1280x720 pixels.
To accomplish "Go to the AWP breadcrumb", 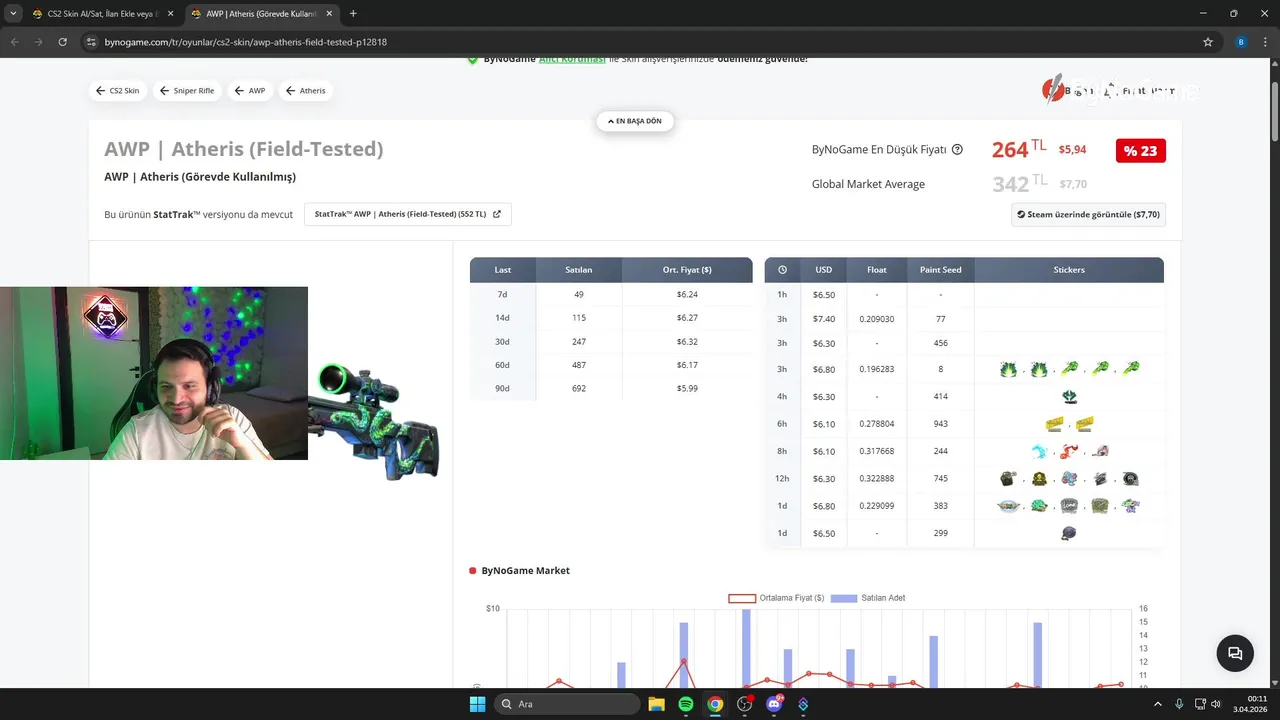I will (250, 90).
